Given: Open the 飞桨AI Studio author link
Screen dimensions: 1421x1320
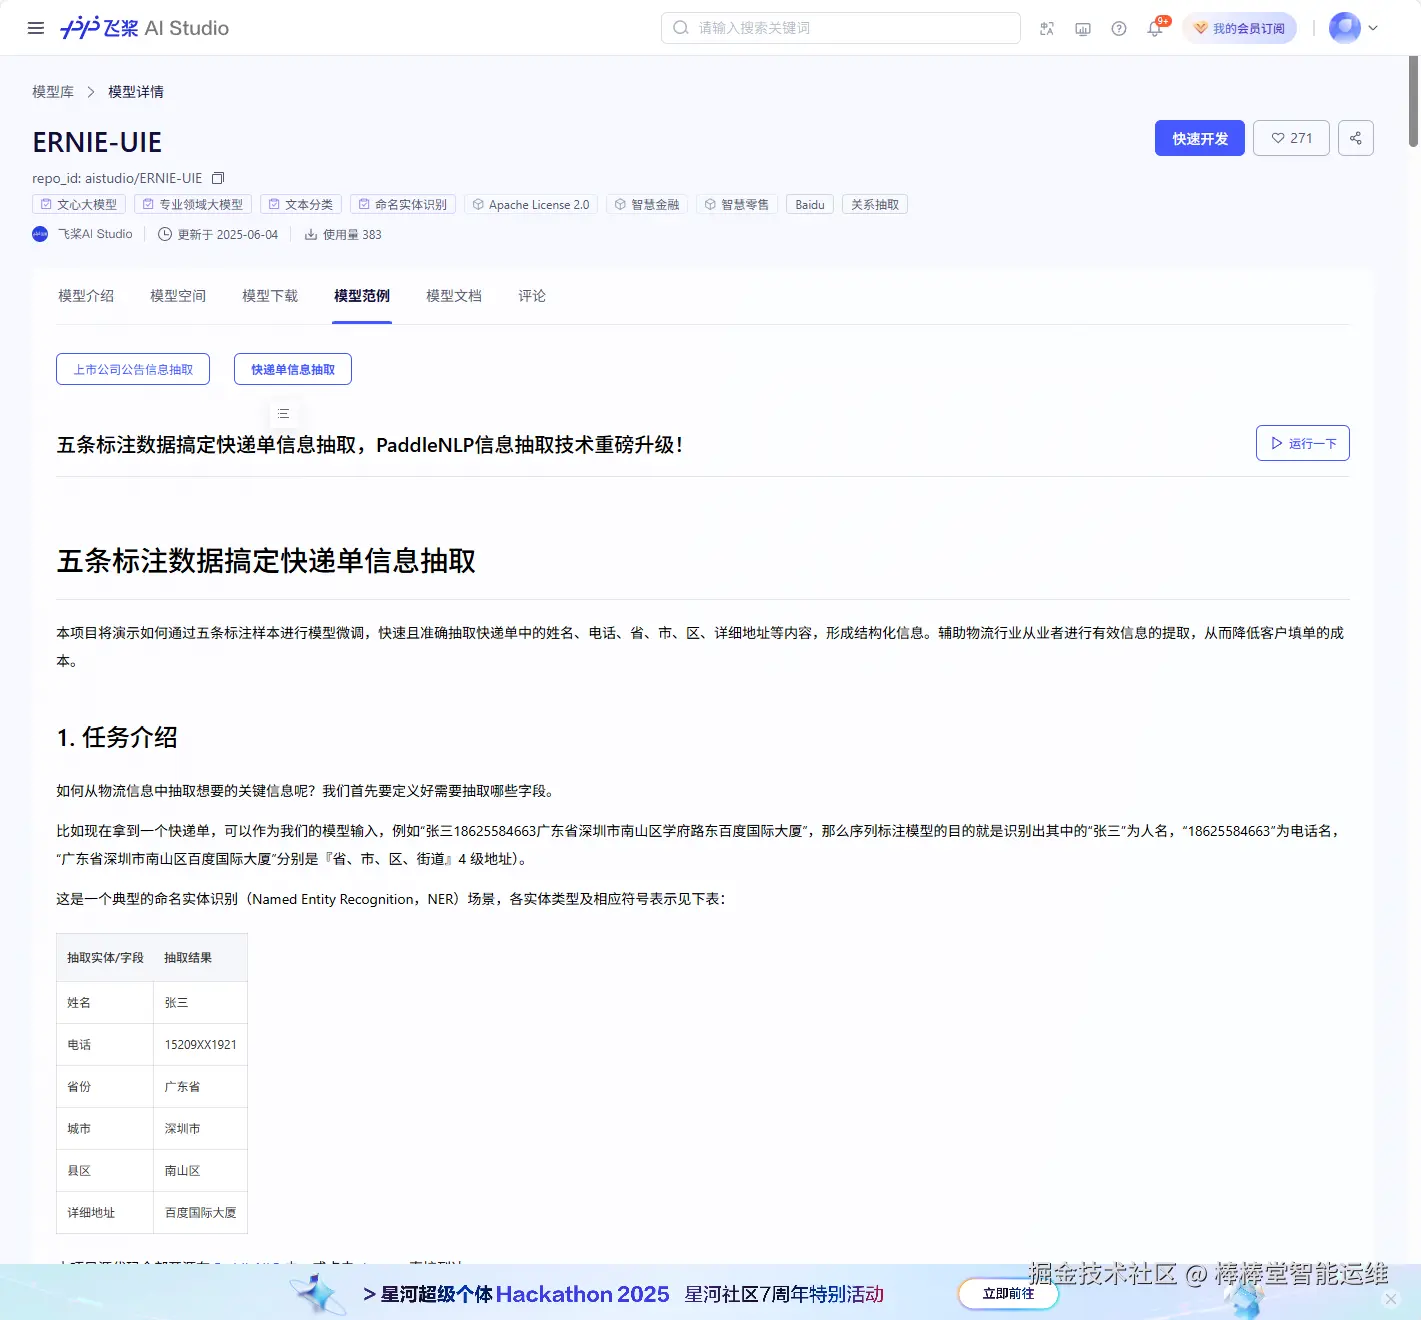Looking at the screenshot, I should click(x=83, y=234).
